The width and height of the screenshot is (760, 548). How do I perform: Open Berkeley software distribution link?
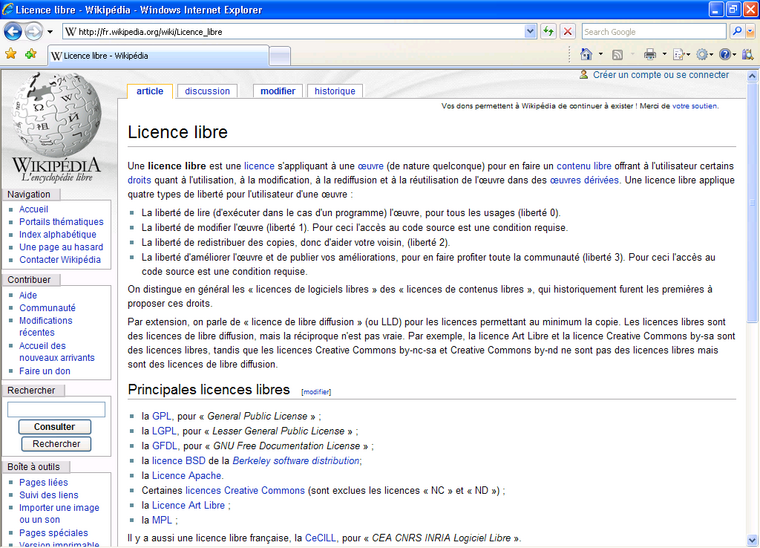coord(296,461)
